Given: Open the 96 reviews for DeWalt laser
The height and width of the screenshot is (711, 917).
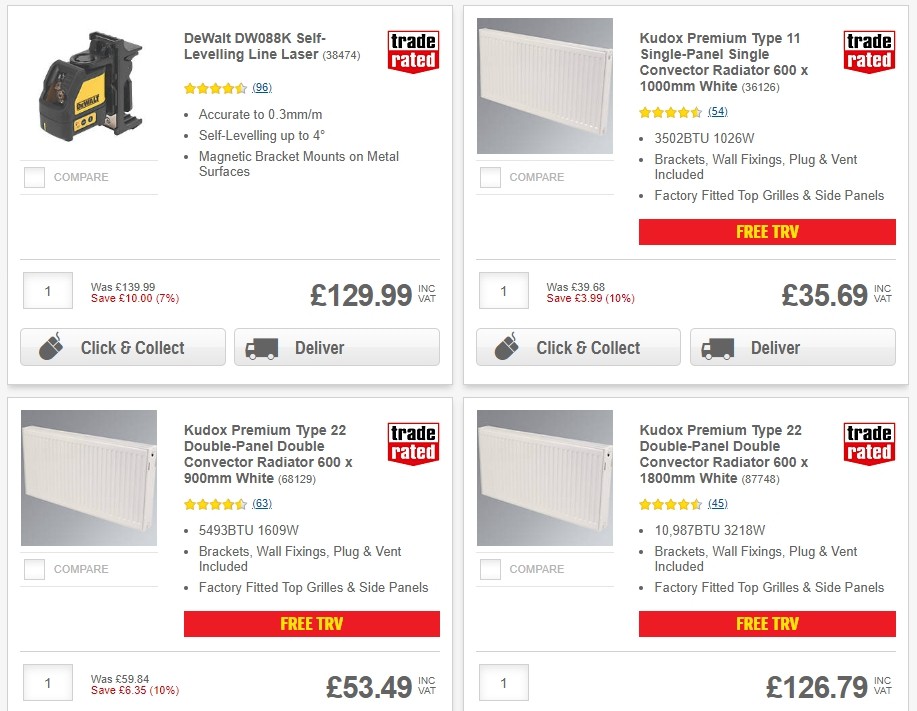Looking at the screenshot, I should (260, 88).
